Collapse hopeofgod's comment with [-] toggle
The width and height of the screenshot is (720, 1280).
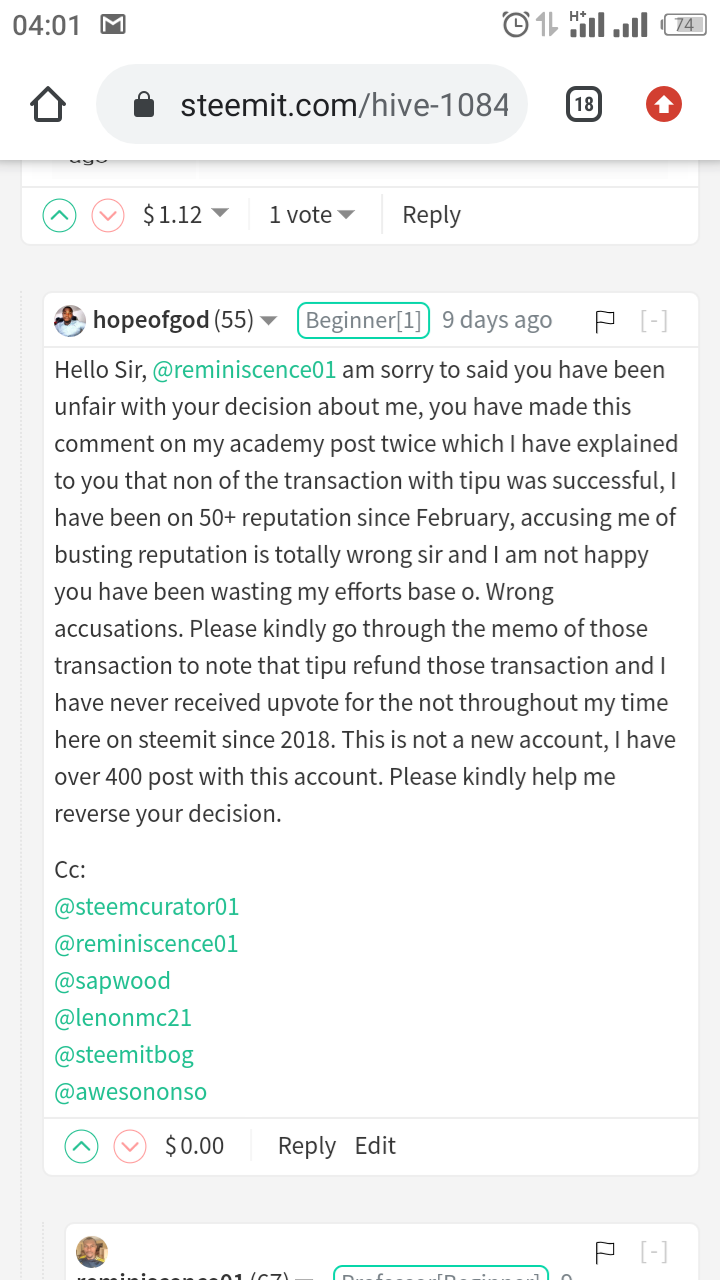point(654,321)
